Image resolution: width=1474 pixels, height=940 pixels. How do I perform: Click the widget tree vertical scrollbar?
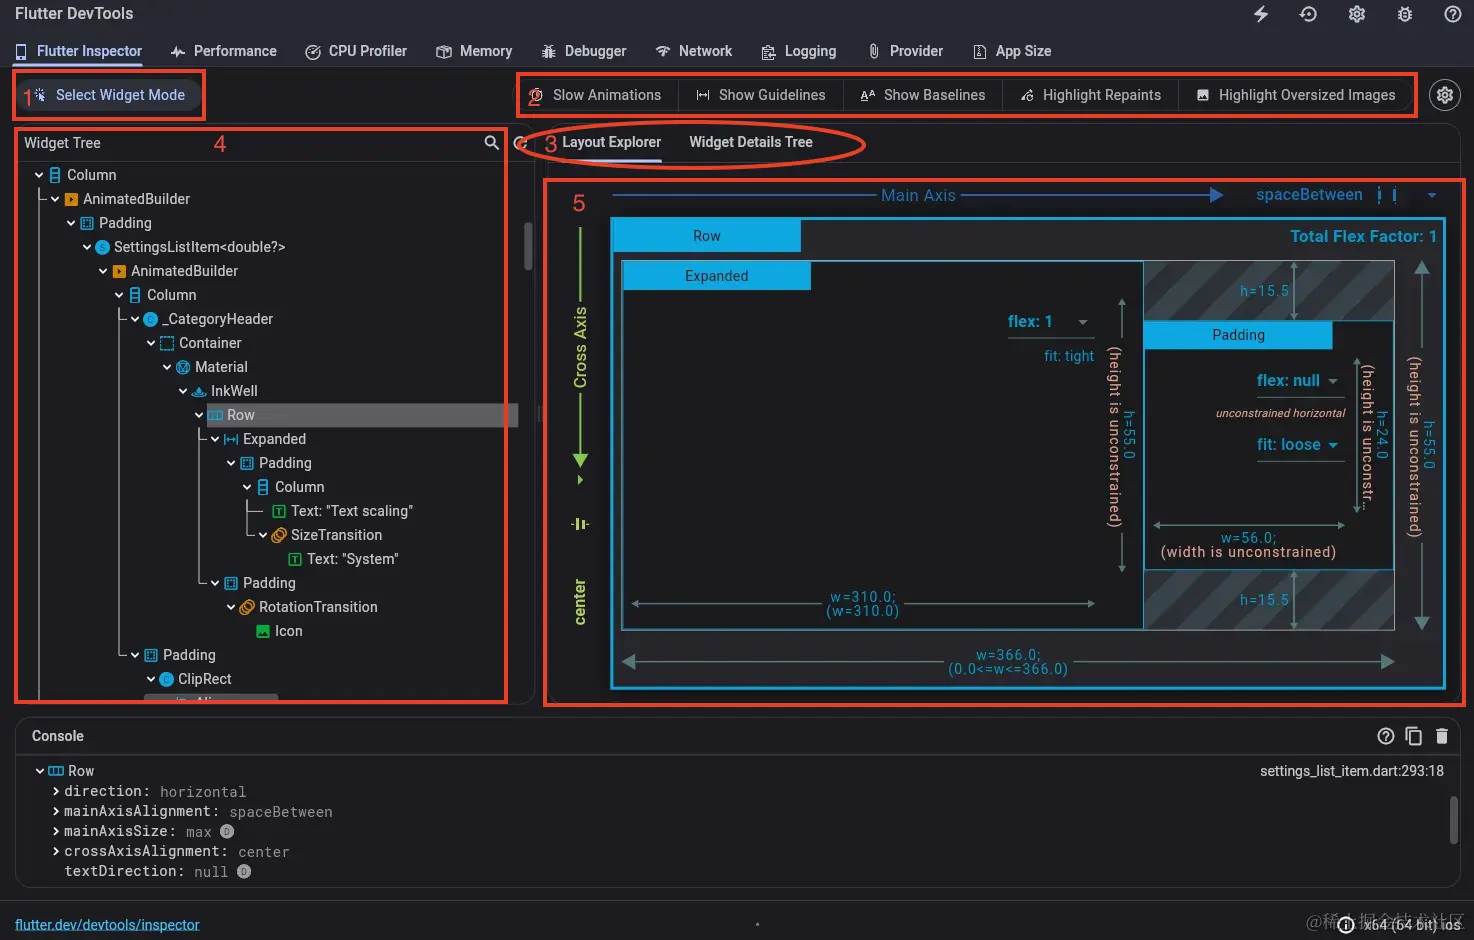[x=528, y=246]
